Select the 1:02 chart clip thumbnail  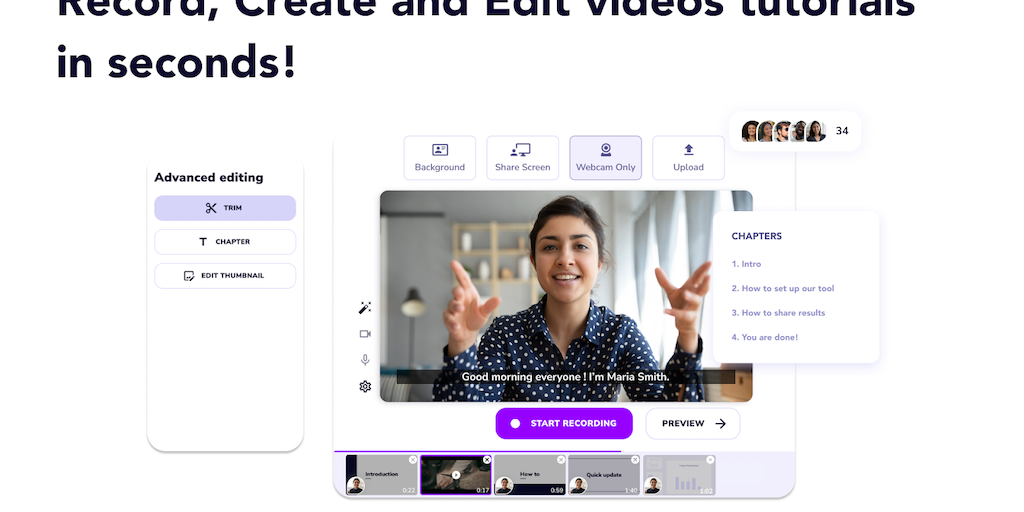pos(679,475)
